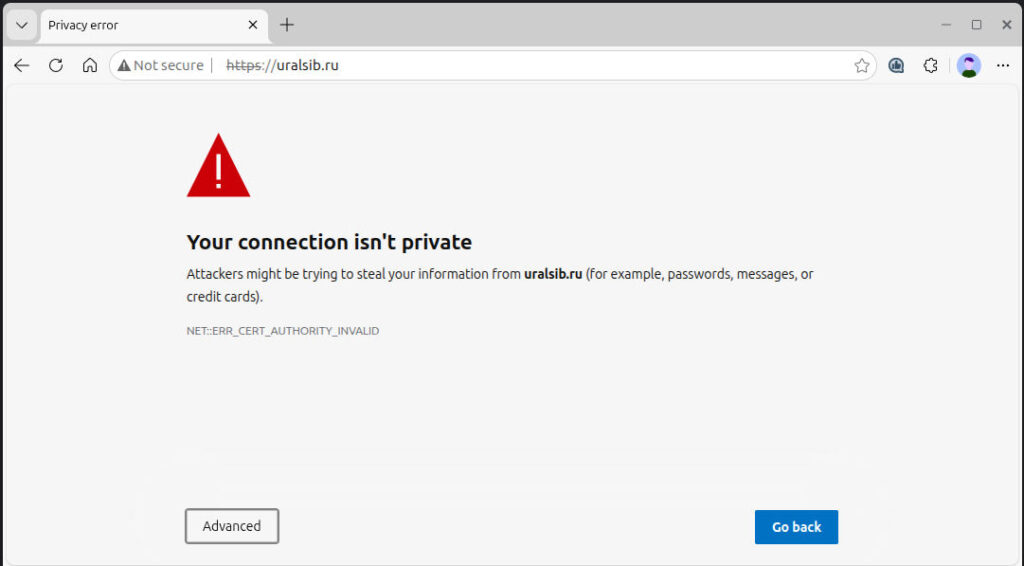The image size is (1024, 566).
Task: Expand the tab actions dropdown chevron
Action: 22,25
